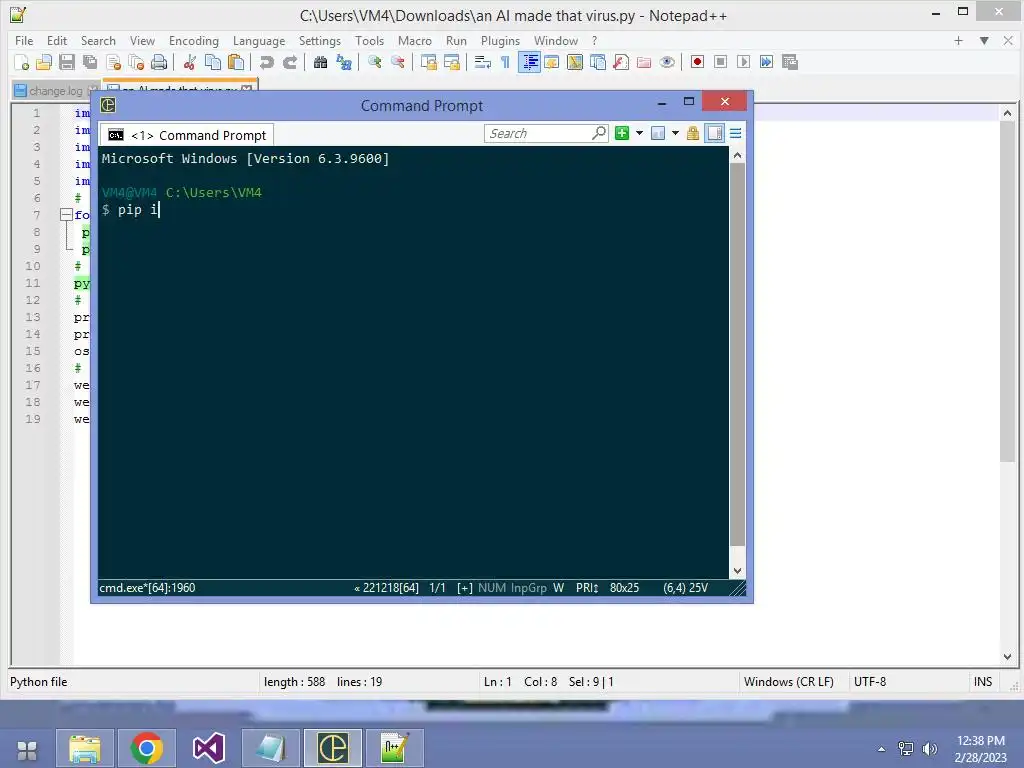Click the UTF-8 encoding status entry
This screenshot has width=1024, height=768.
tap(870, 682)
